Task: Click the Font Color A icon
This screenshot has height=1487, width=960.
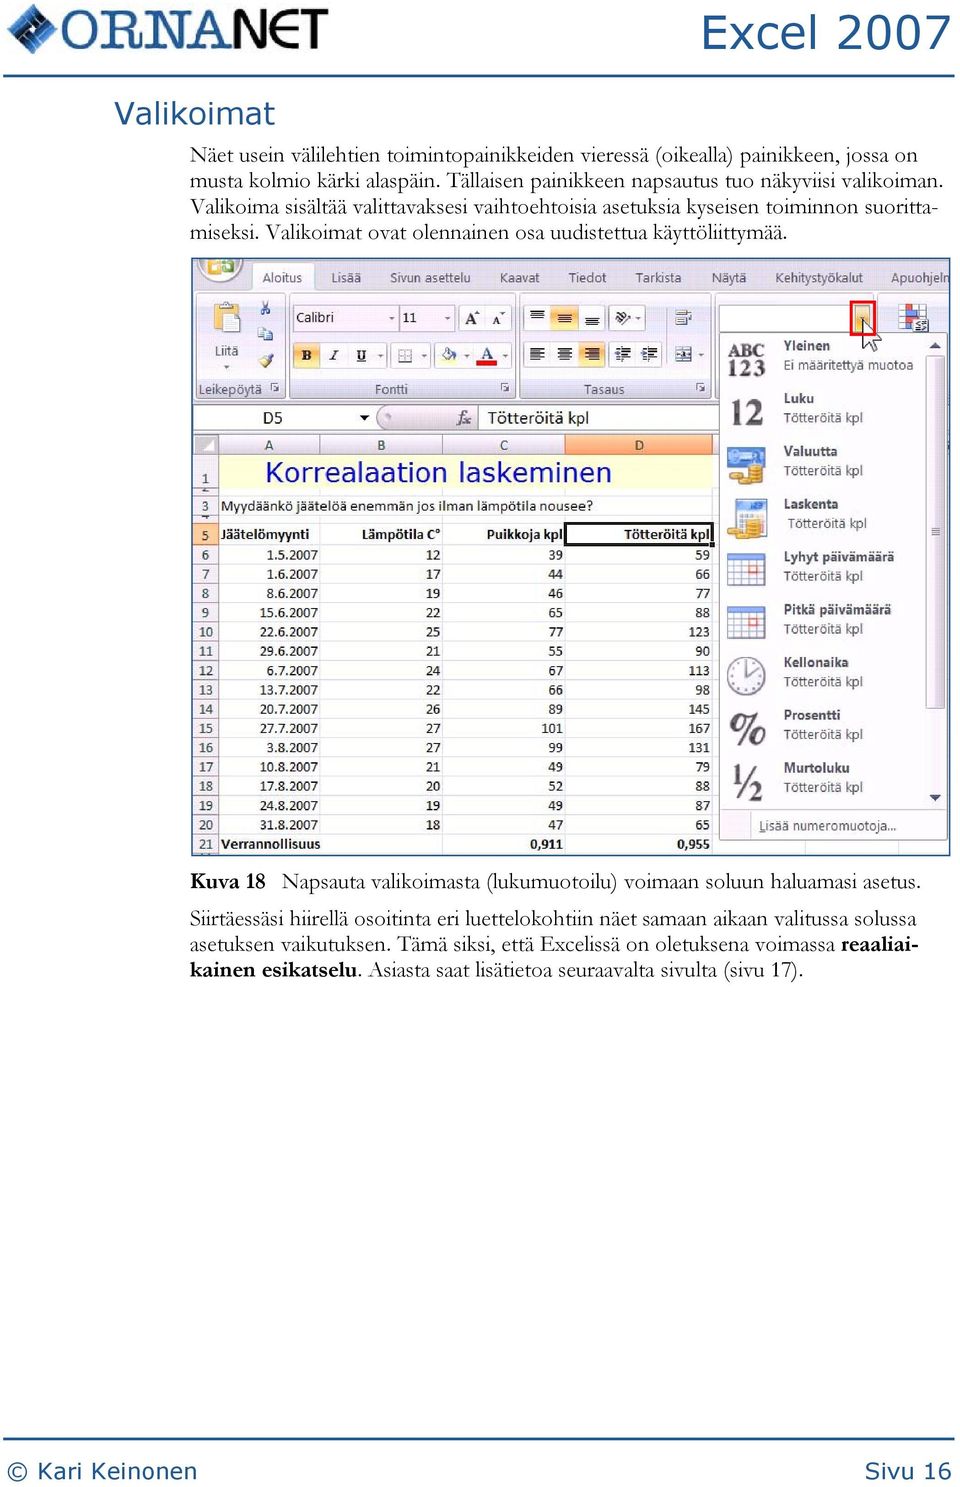Action: click(487, 355)
